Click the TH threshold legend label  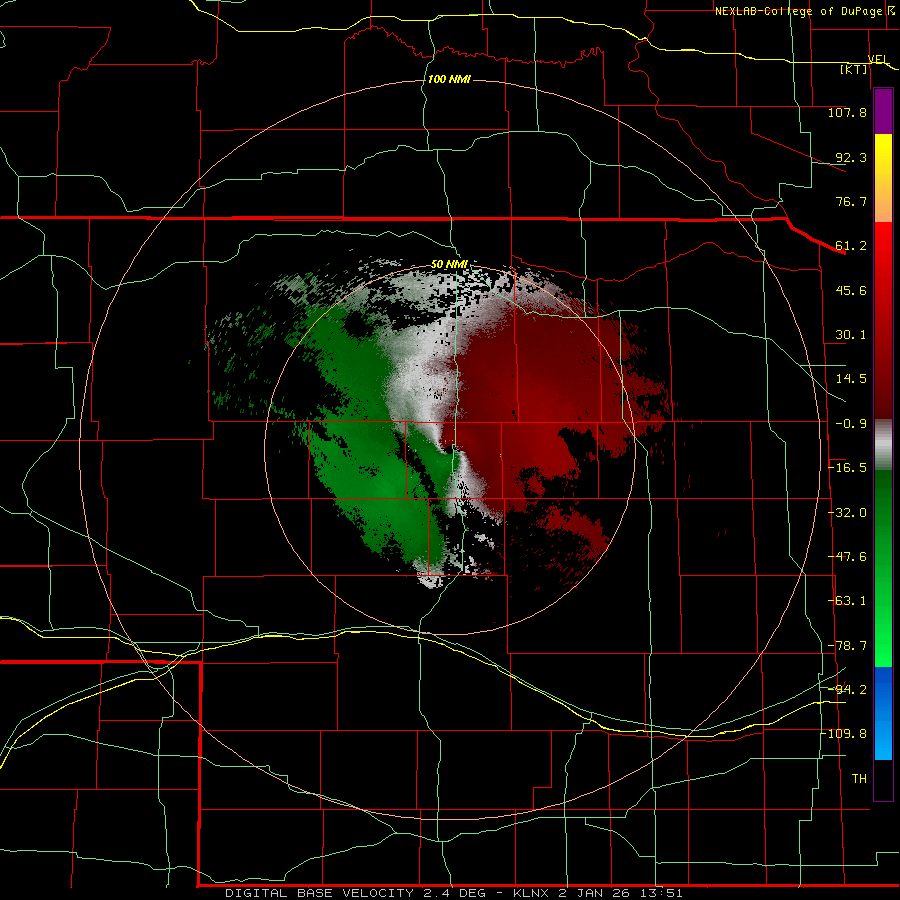pyautogui.click(x=859, y=779)
